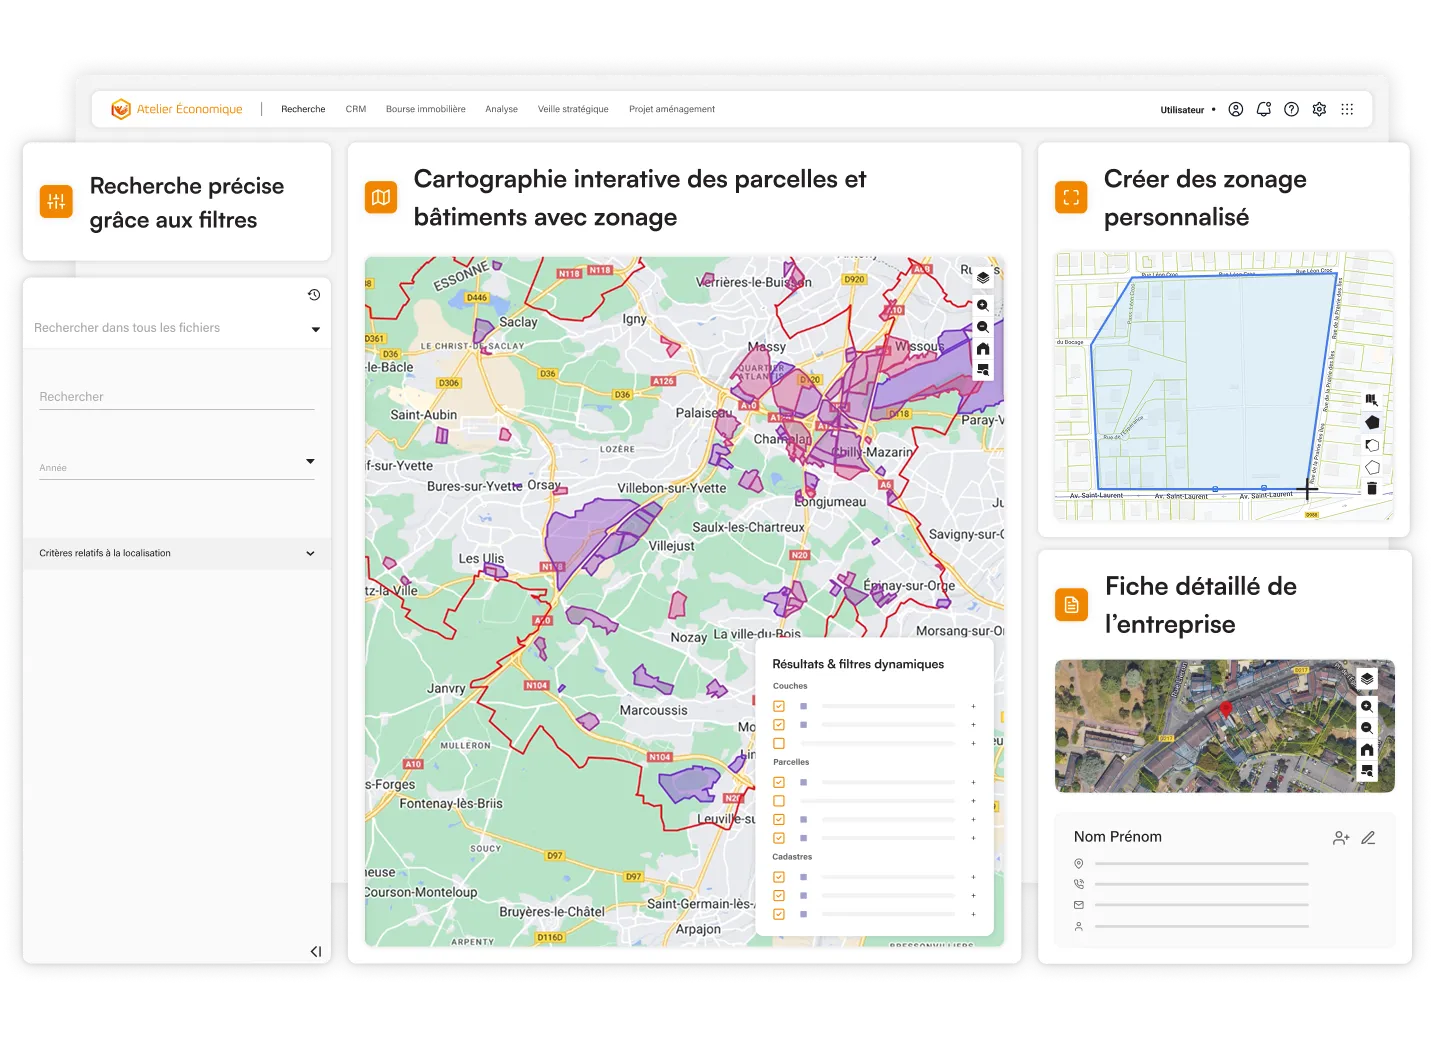
Task: Open layers control on main map
Action: [x=983, y=278]
